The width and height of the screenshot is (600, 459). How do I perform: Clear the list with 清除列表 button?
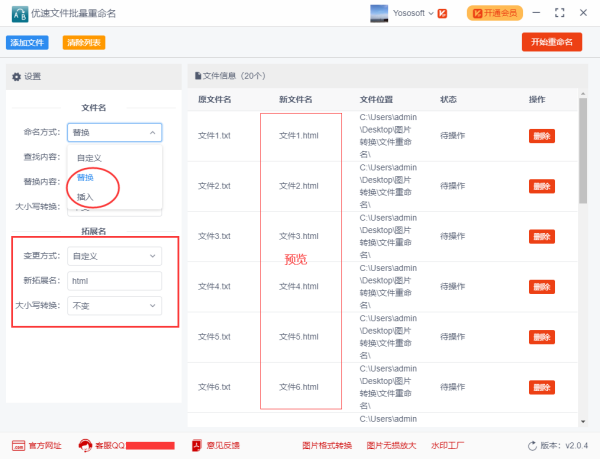(82, 43)
